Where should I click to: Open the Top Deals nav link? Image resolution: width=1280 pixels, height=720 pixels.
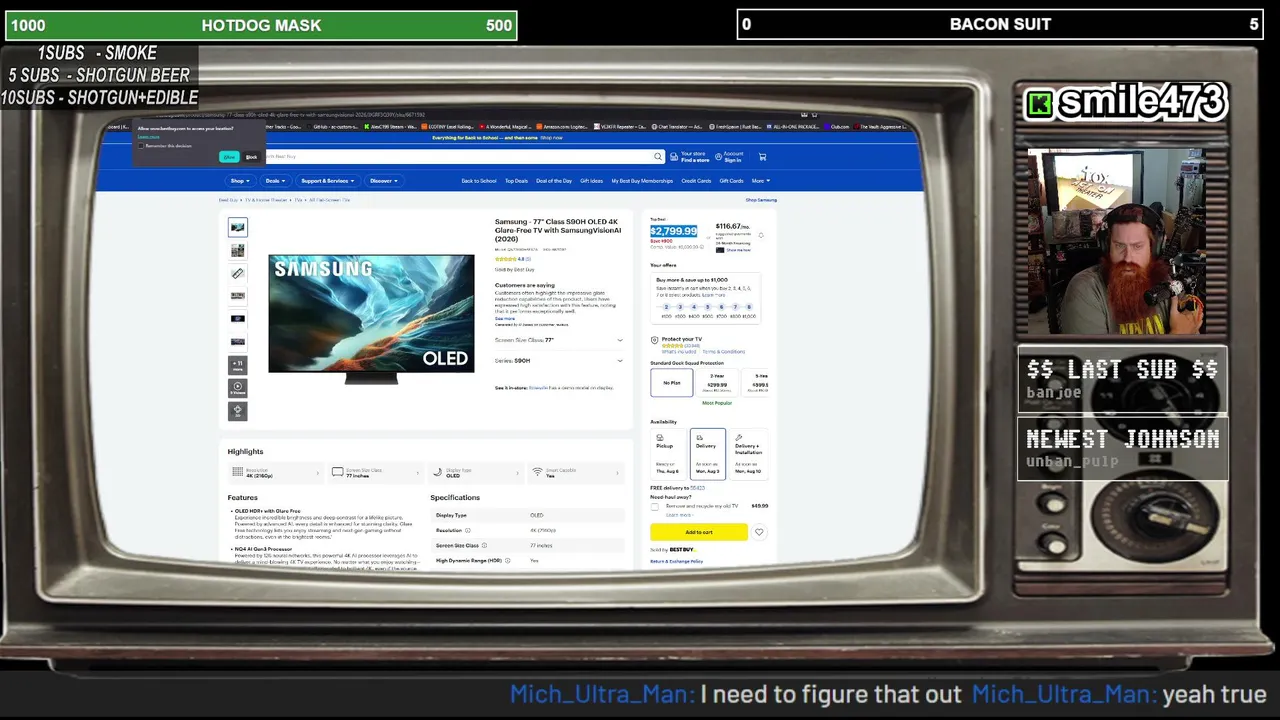tap(516, 181)
